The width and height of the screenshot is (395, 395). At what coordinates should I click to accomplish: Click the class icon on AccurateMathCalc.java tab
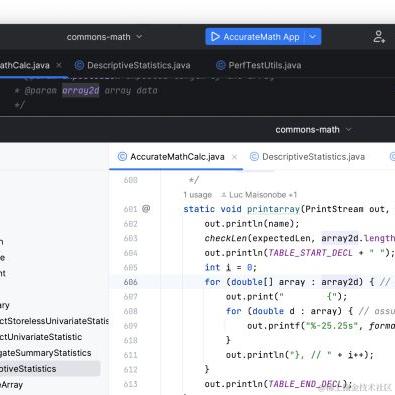[122, 157]
